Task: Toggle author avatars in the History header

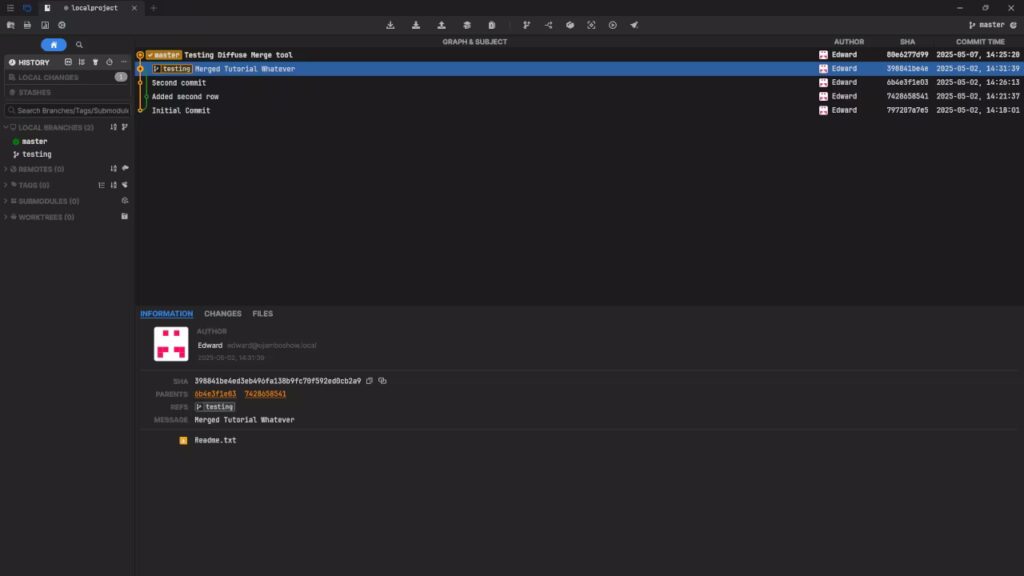Action: click(x=68, y=61)
